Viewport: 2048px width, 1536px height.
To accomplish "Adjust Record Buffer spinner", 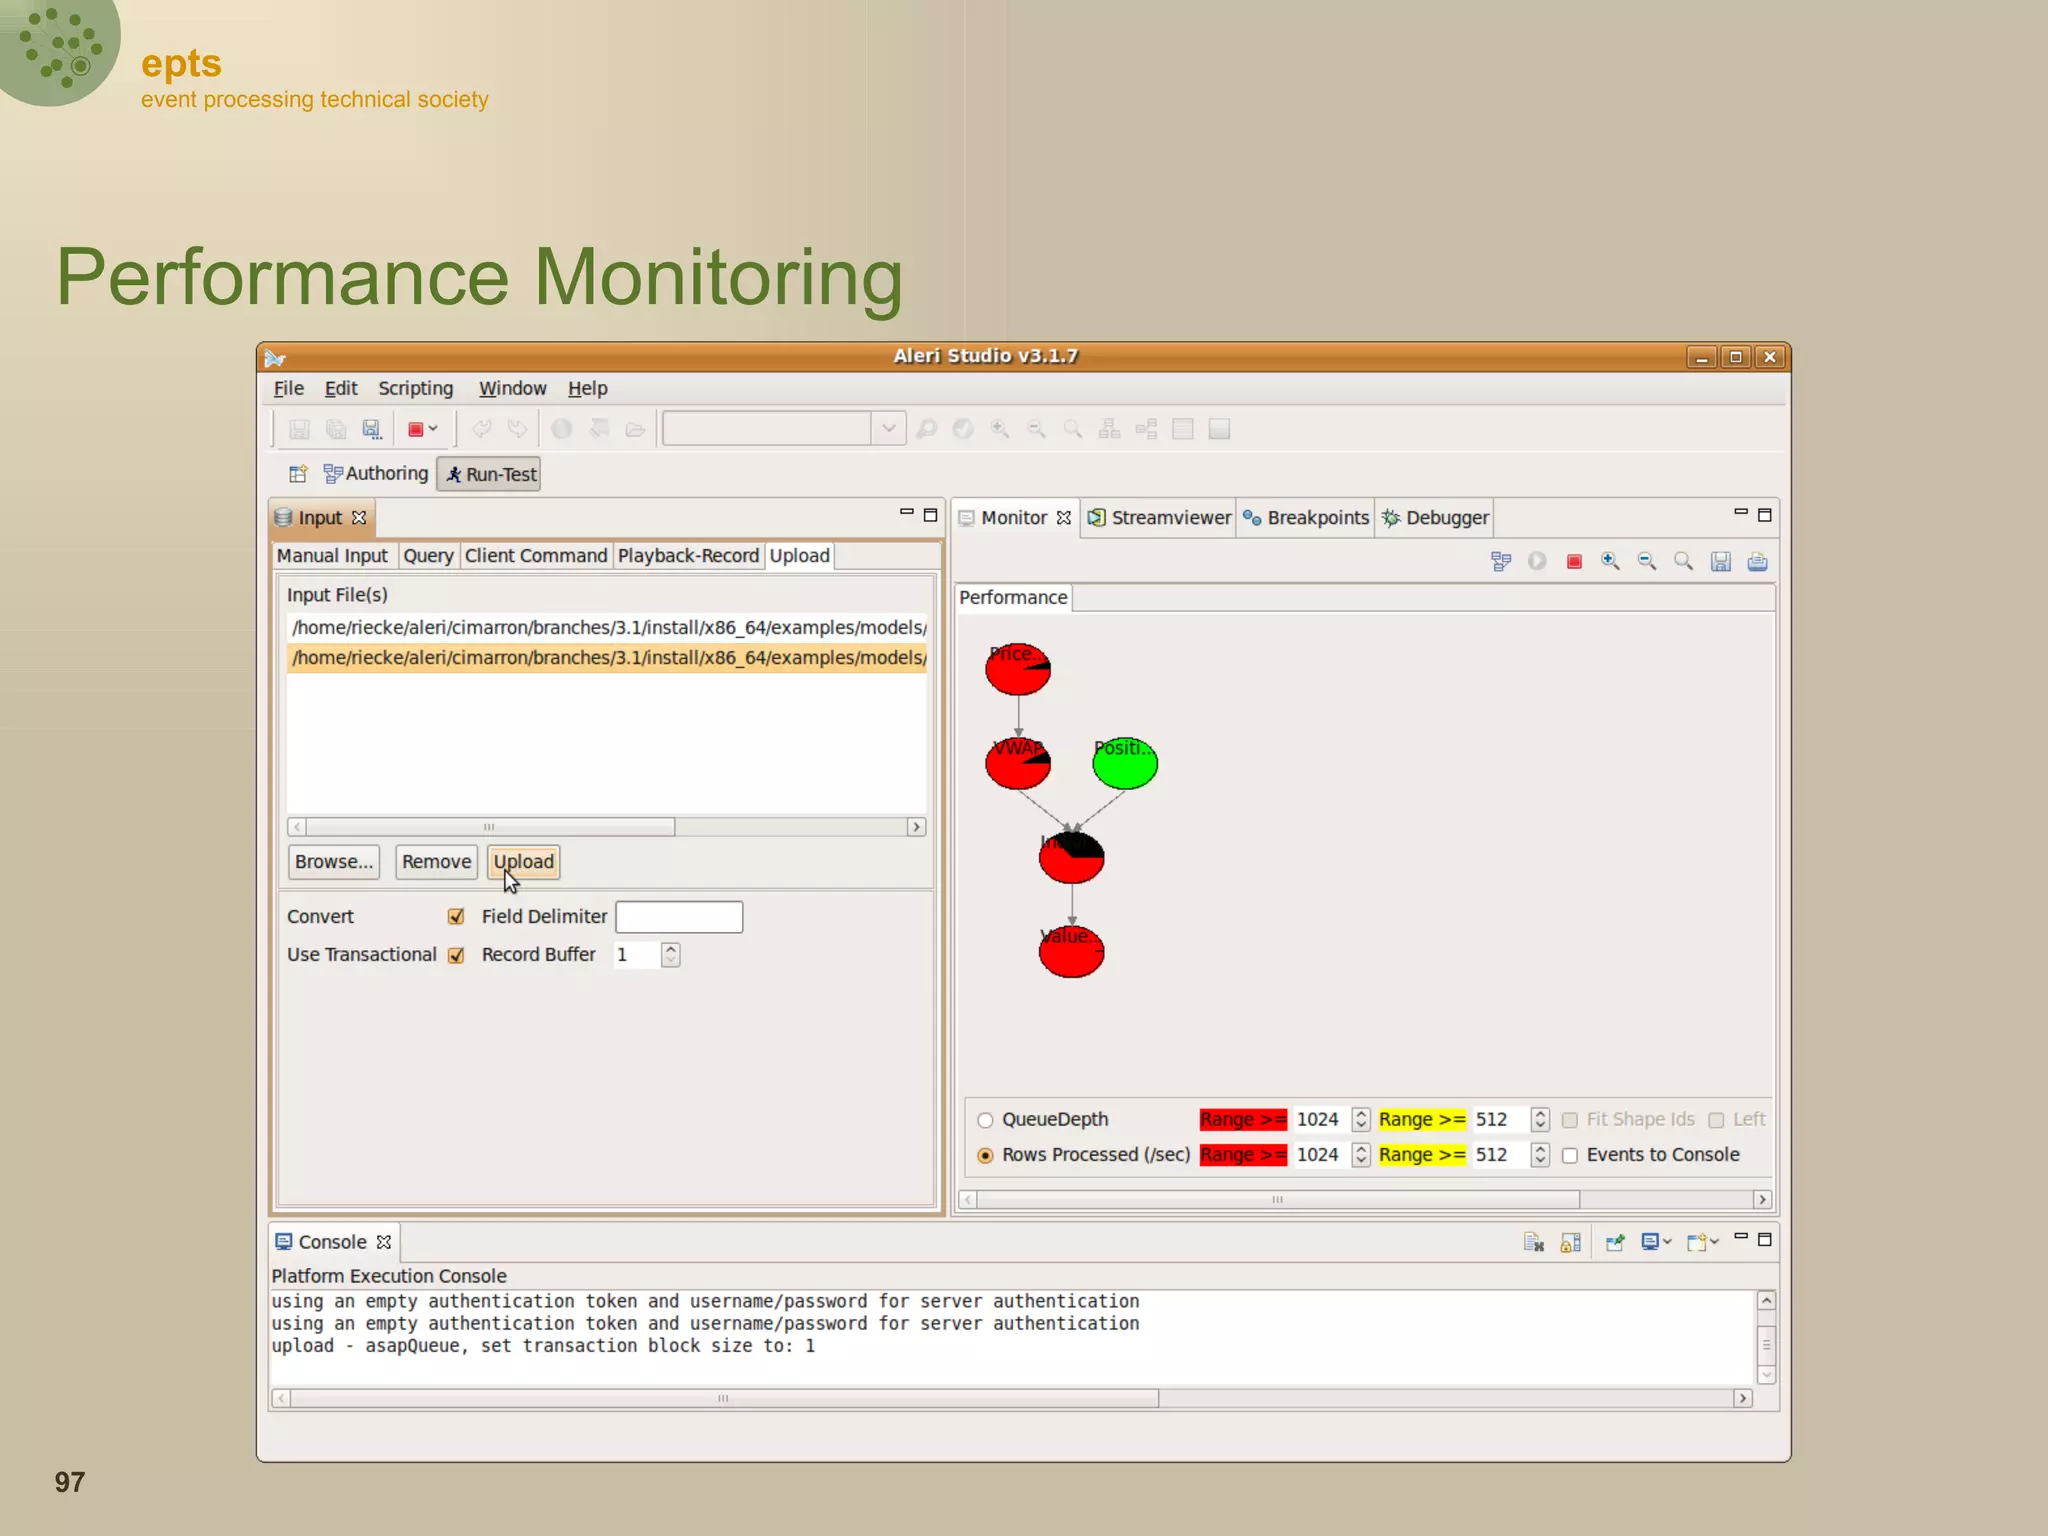I will (x=671, y=955).
